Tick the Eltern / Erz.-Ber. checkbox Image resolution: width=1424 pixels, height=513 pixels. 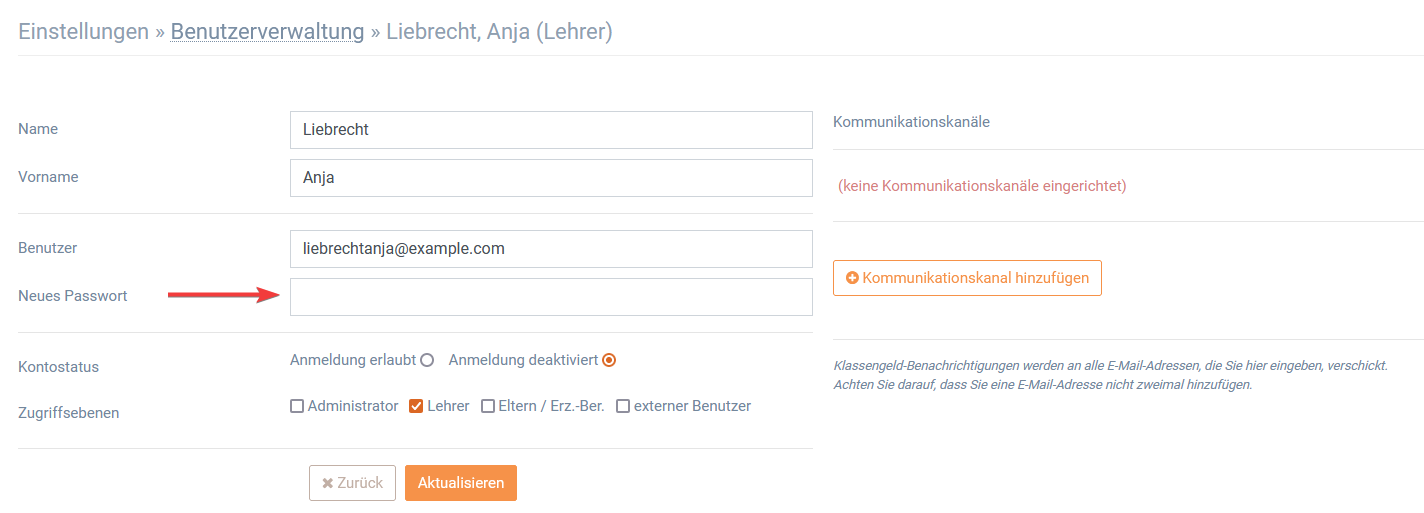coord(488,406)
